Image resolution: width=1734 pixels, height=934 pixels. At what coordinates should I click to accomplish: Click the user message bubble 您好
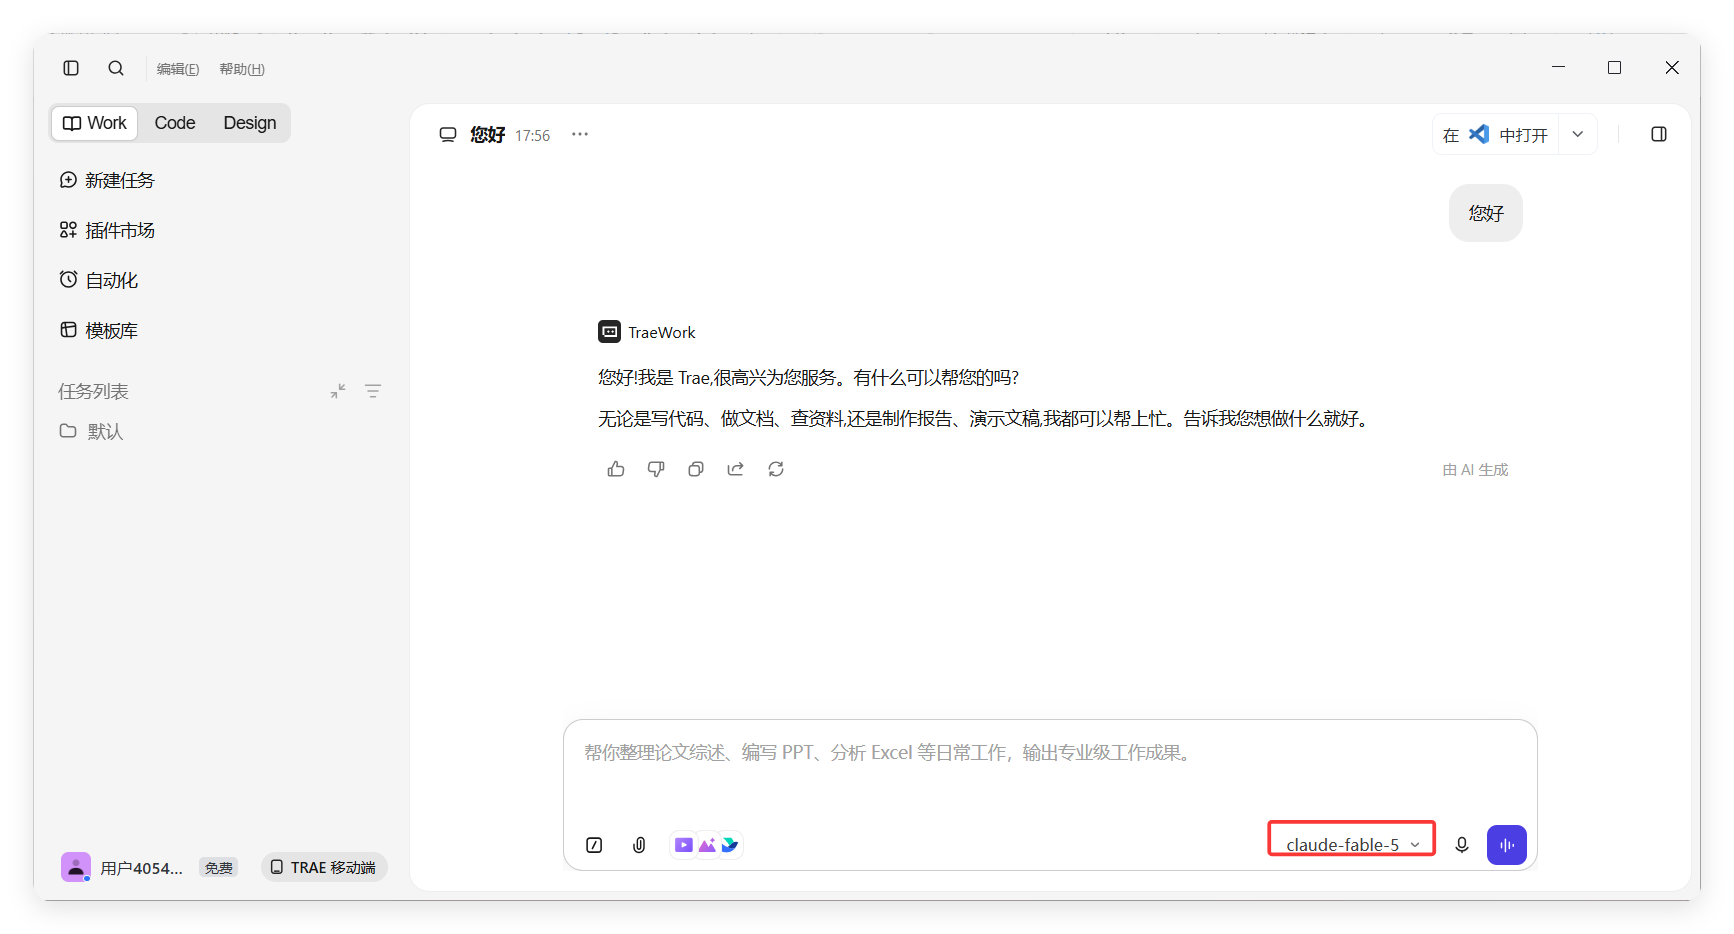1486,213
